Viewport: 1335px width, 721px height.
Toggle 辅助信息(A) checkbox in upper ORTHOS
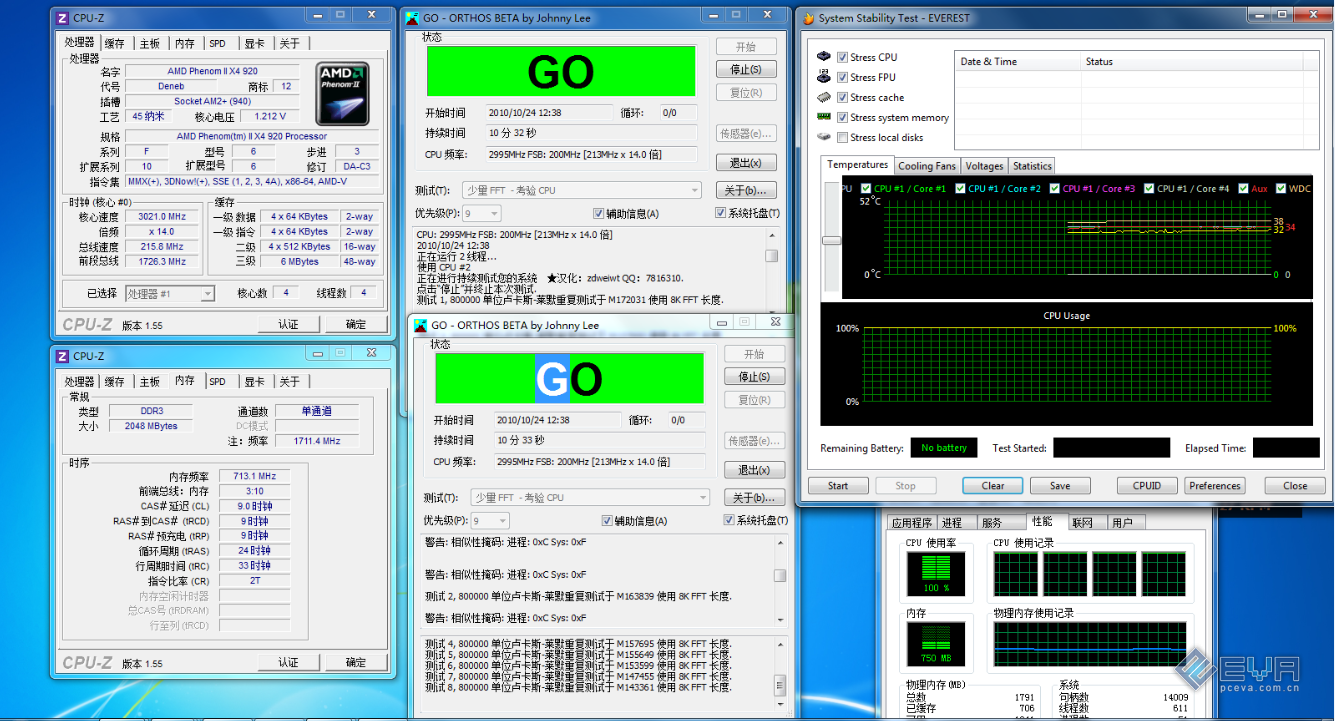[x=599, y=213]
